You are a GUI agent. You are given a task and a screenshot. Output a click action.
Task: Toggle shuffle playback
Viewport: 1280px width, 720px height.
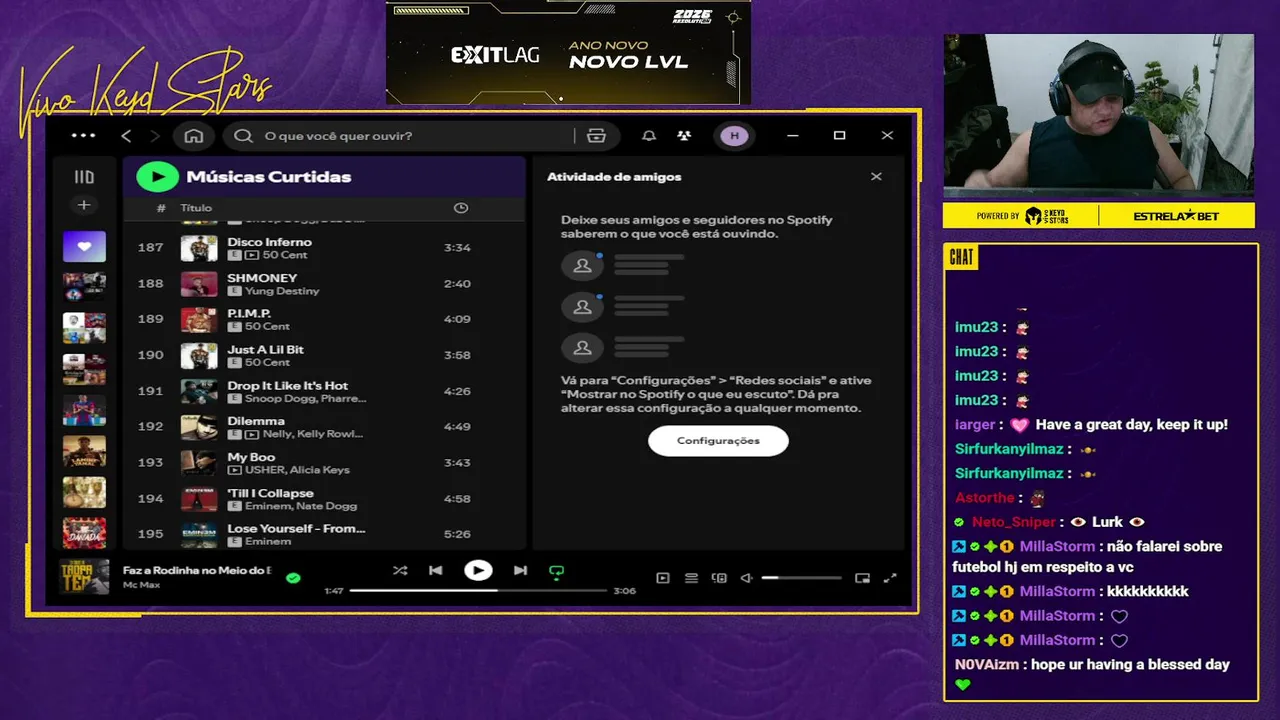coord(400,571)
